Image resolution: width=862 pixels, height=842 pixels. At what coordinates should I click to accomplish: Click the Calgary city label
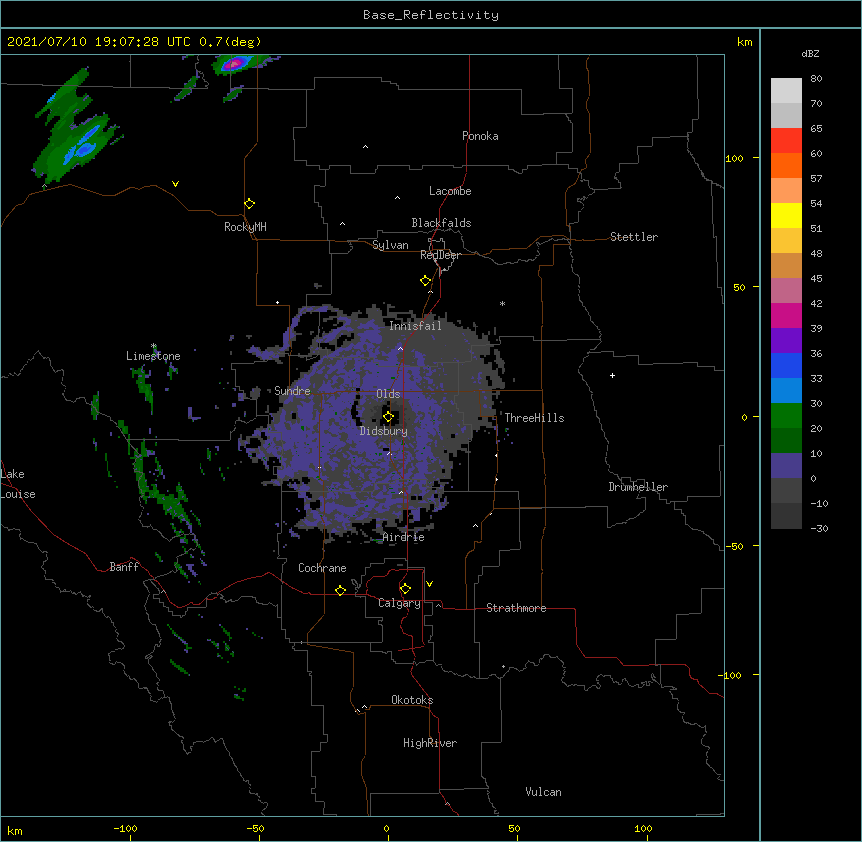point(399,603)
